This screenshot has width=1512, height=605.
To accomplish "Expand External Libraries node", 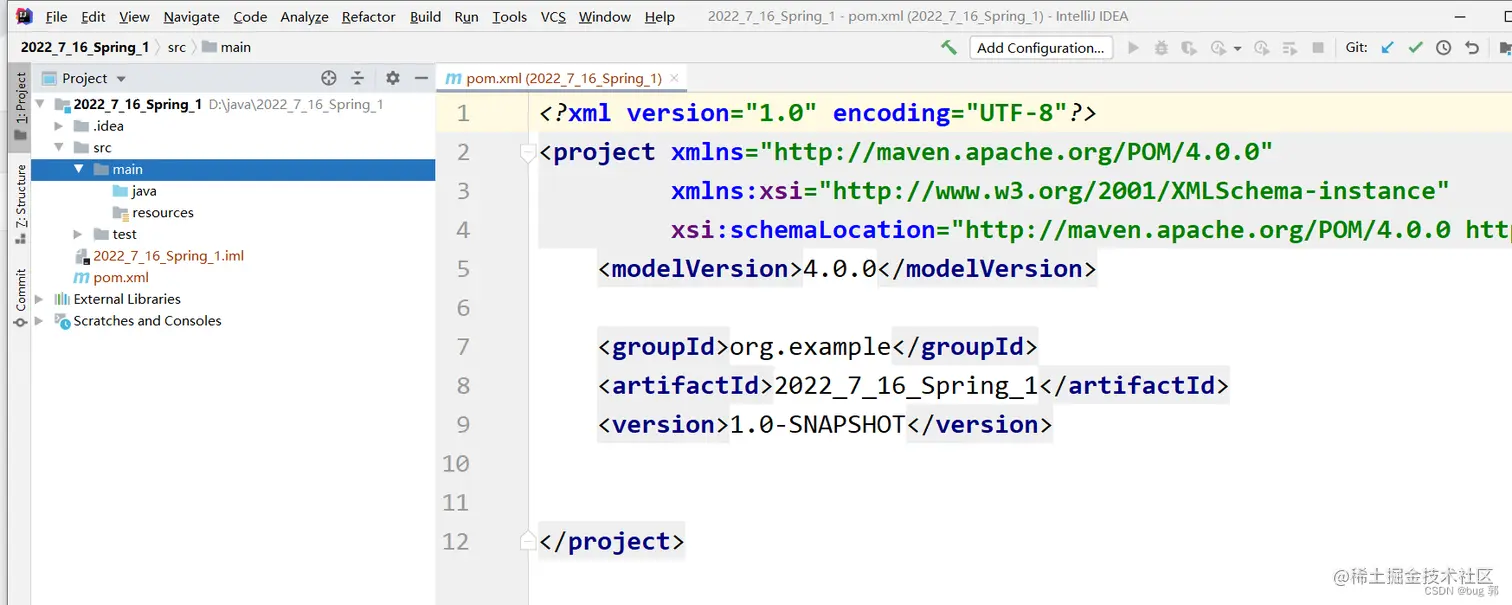I will pos(40,299).
